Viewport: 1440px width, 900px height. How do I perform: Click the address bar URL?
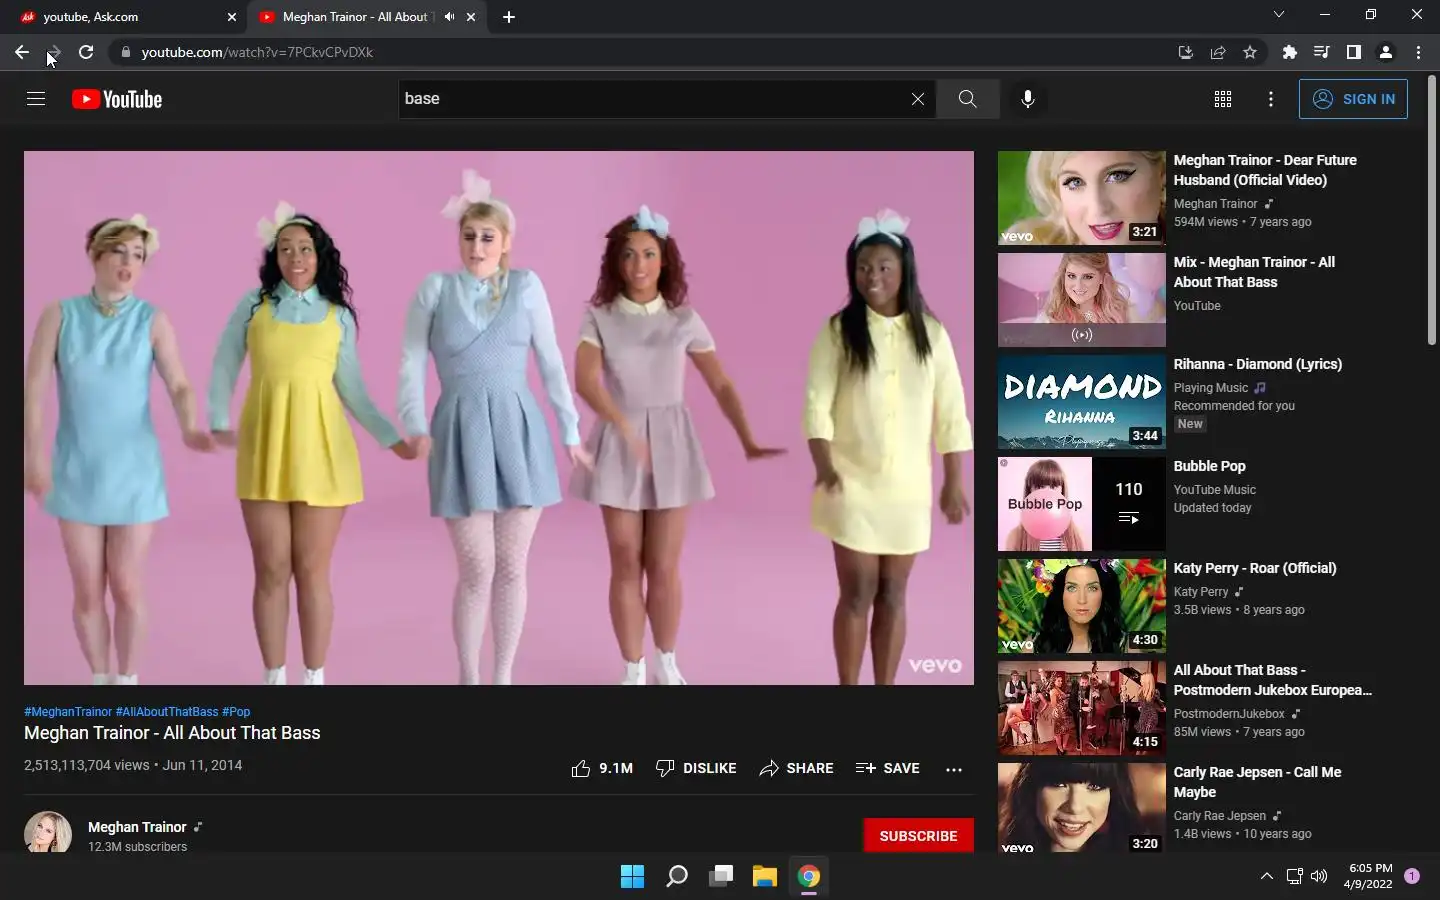pos(257,52)
